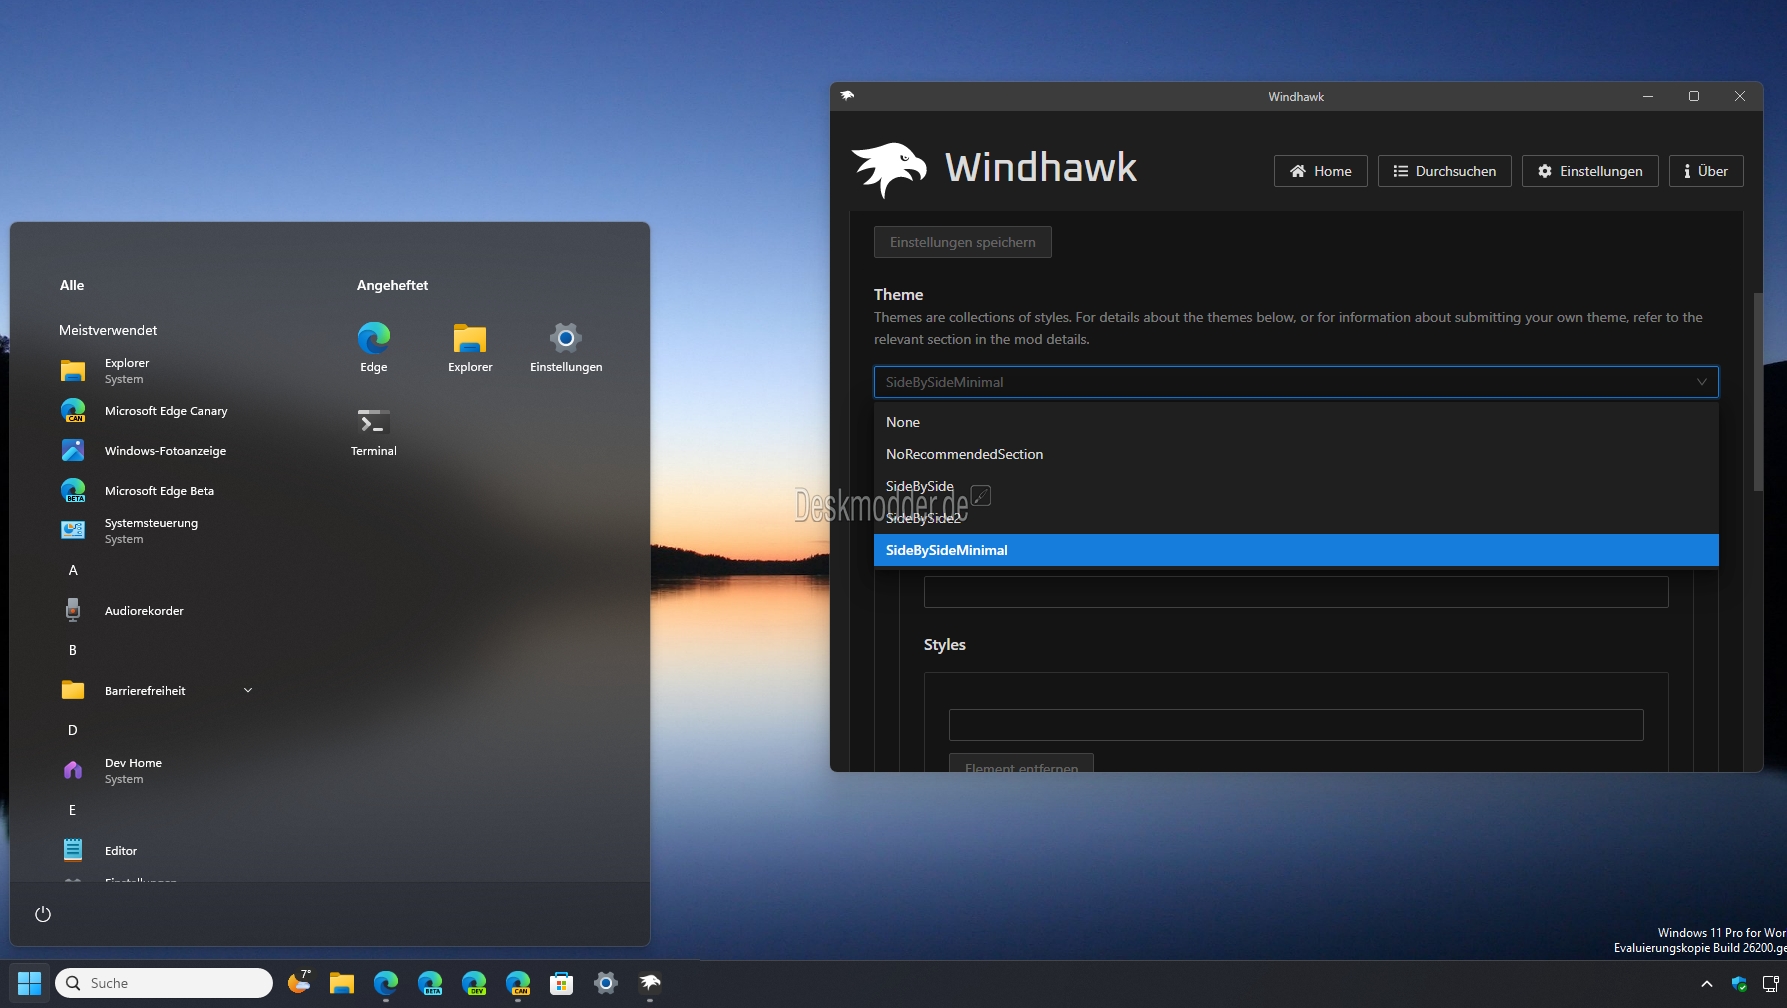Screen dimensions: 1787x1008
Task: Open Edge from pinned apps
Action: click(374, 347)
